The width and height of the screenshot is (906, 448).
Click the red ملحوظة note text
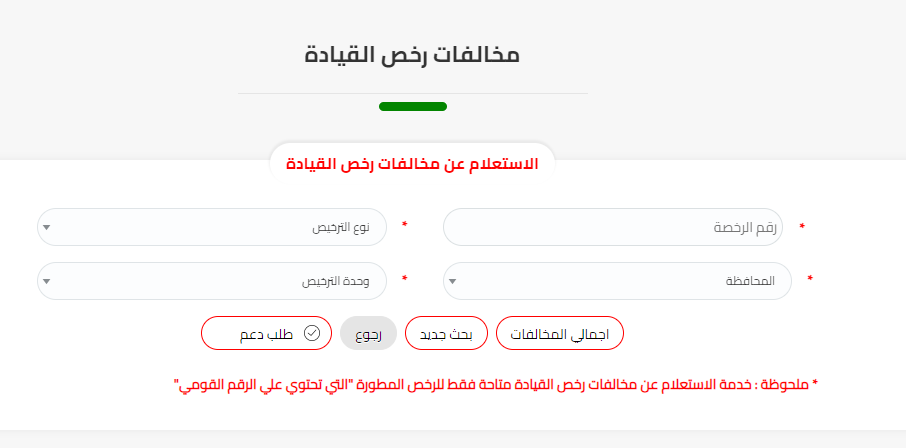496,384
